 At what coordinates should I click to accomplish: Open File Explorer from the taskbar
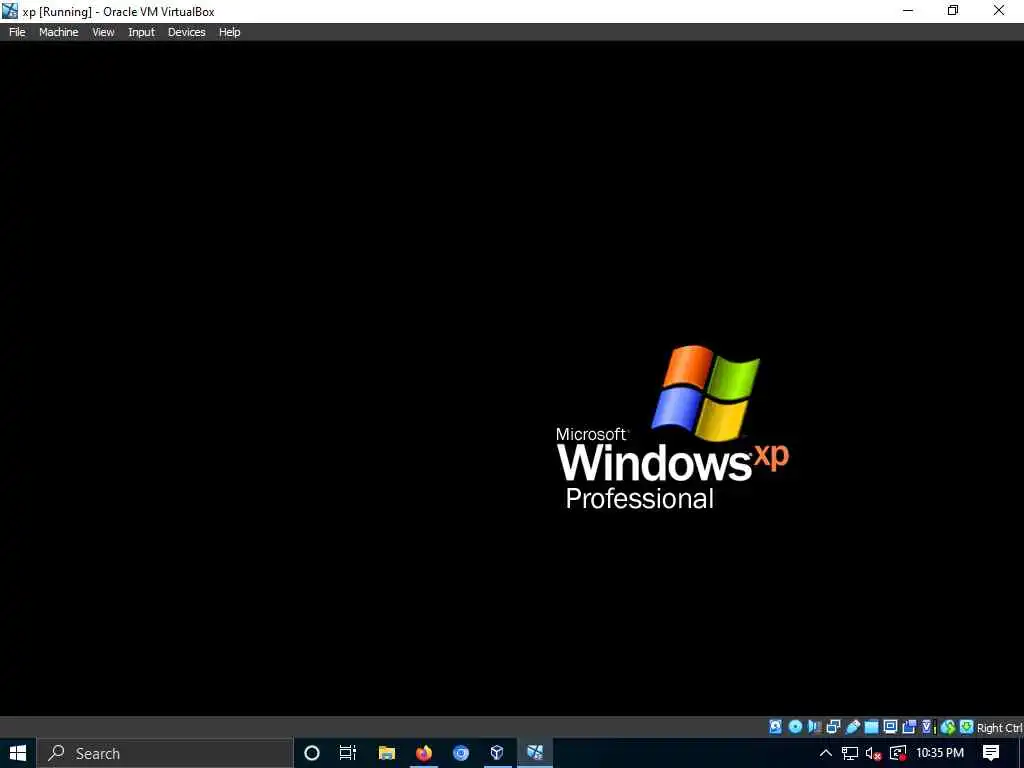click(x=387, y=753)
